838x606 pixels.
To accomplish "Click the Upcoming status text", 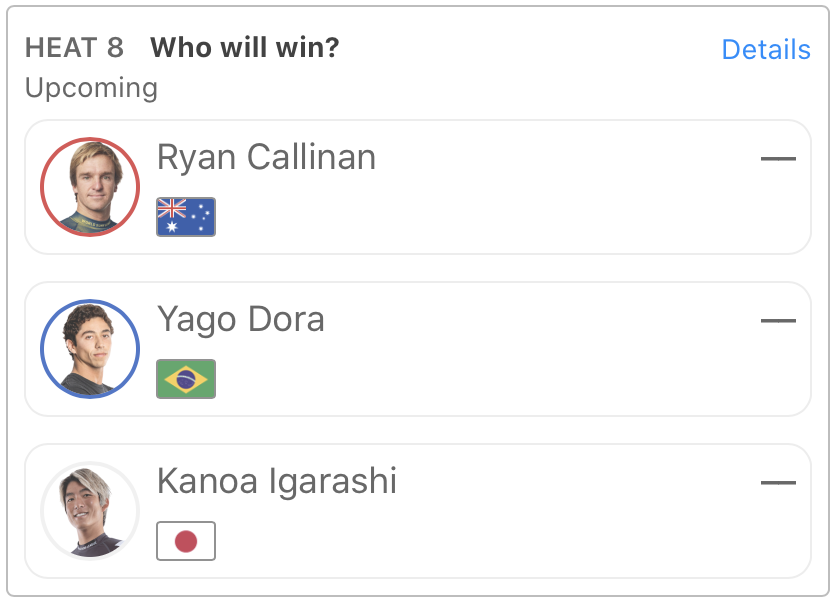I will (x=91, y=88).
